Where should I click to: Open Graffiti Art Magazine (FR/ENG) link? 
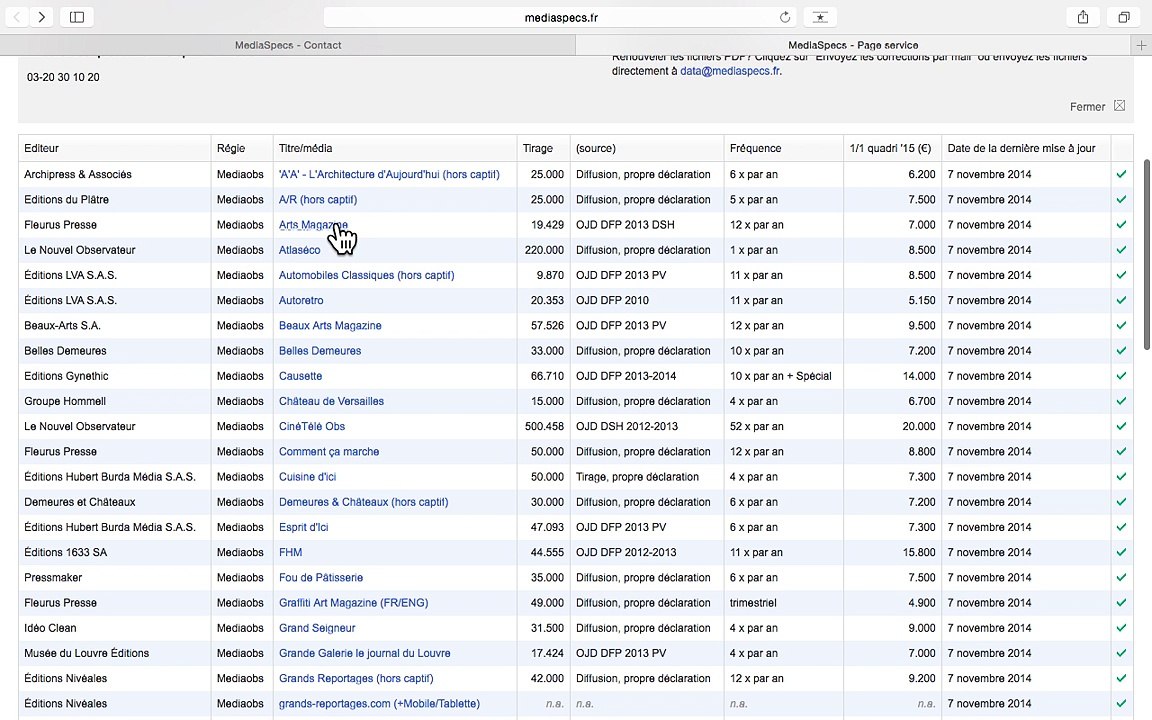[353, 602]
